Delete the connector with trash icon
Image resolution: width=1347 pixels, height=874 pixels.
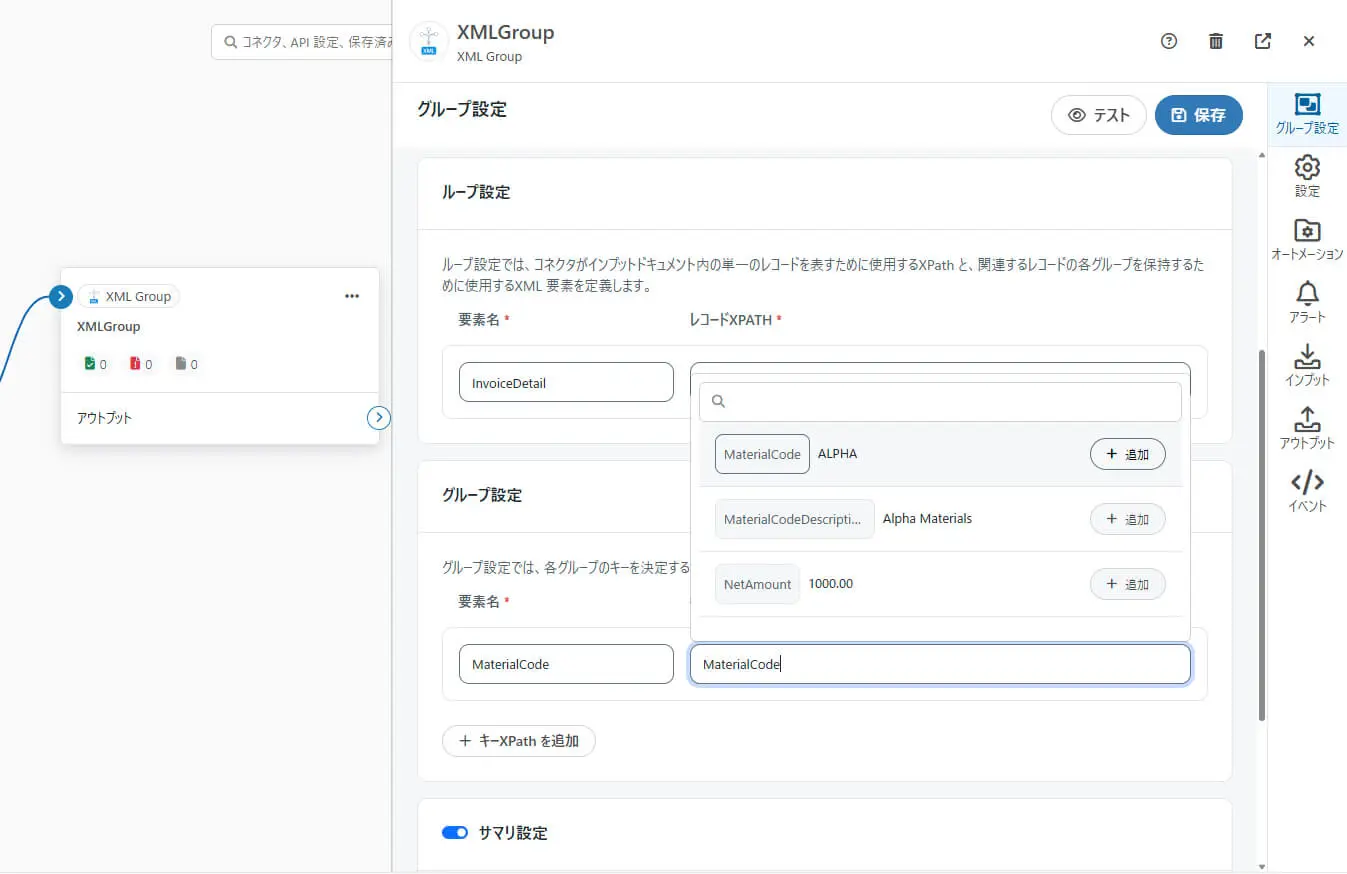(1216, 41)
